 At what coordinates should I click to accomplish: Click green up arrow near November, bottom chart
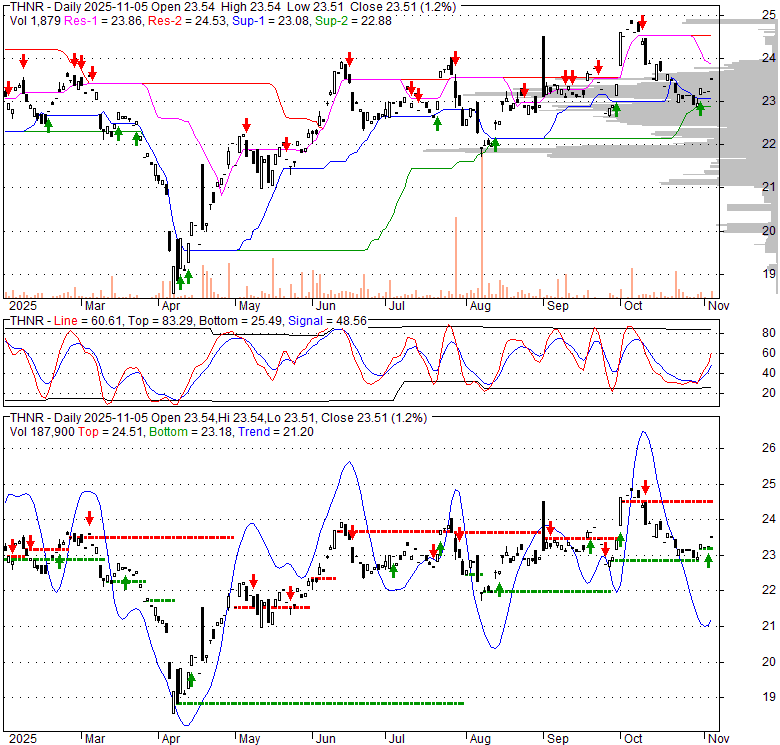[x=708, y=560]
